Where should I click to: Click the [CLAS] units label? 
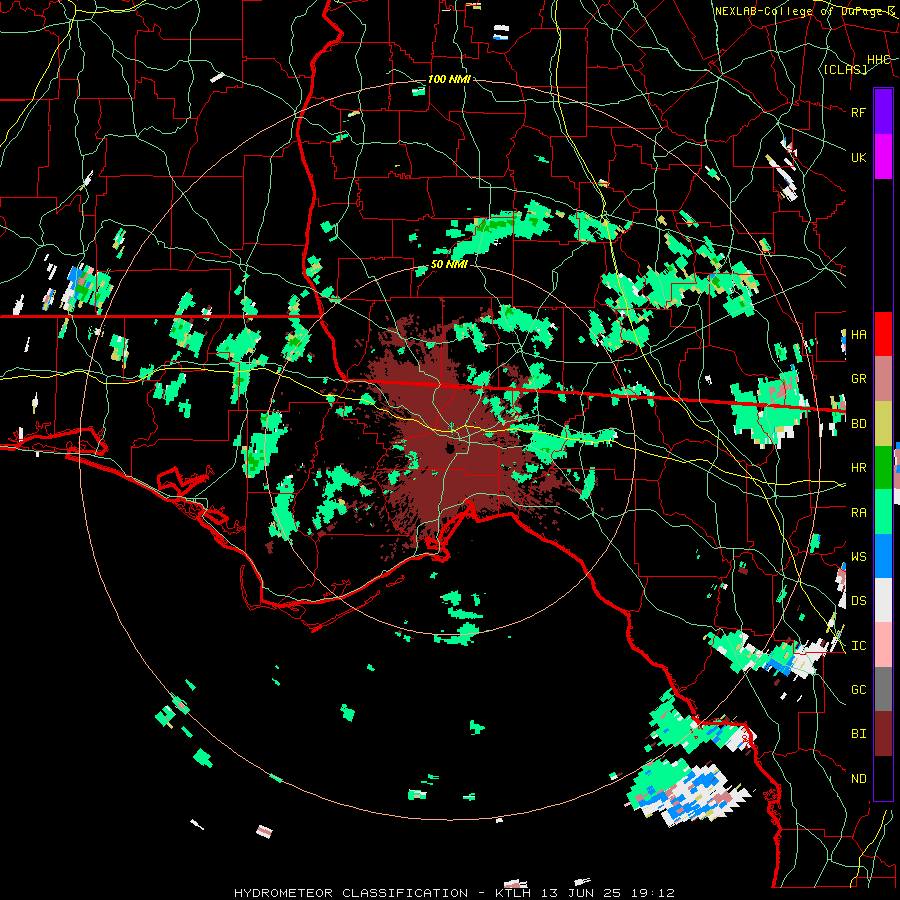pyautogui.click(x=845, y=69)
